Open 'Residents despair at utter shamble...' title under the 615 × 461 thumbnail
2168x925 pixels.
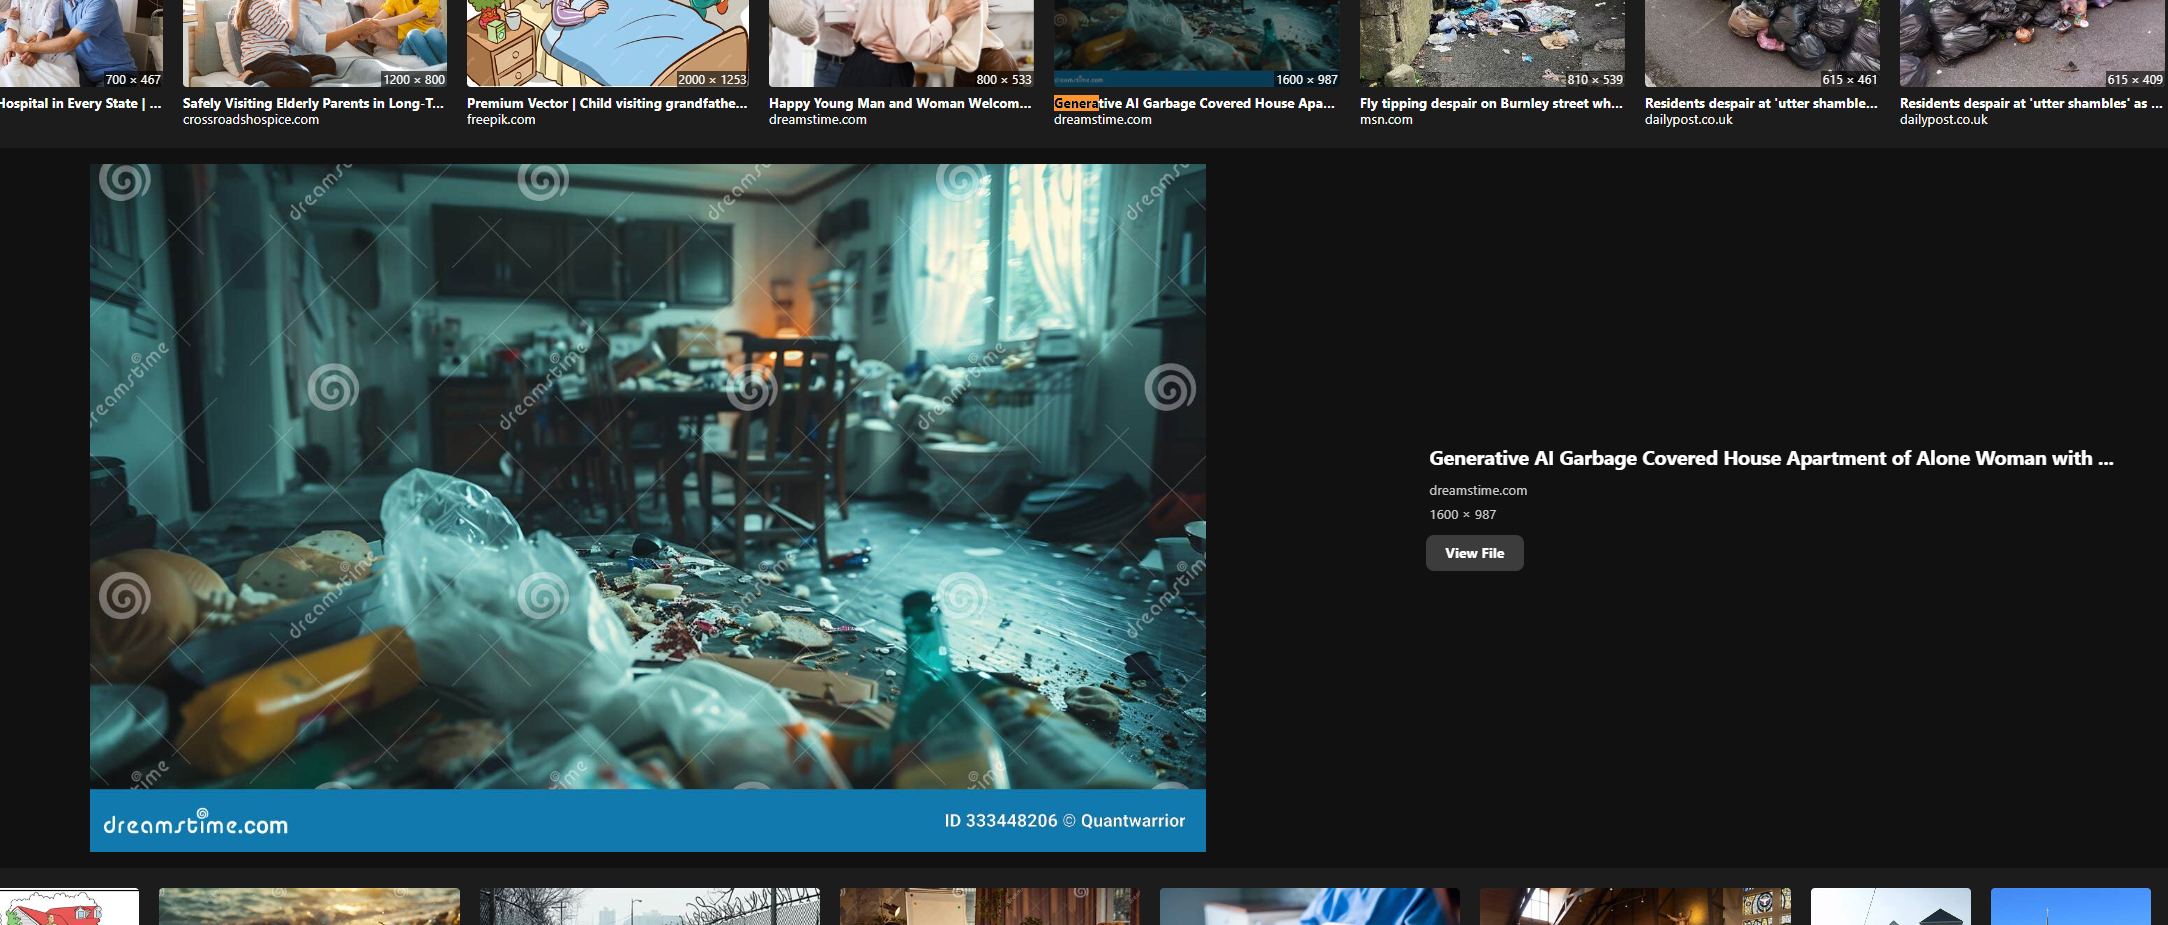1761,103
